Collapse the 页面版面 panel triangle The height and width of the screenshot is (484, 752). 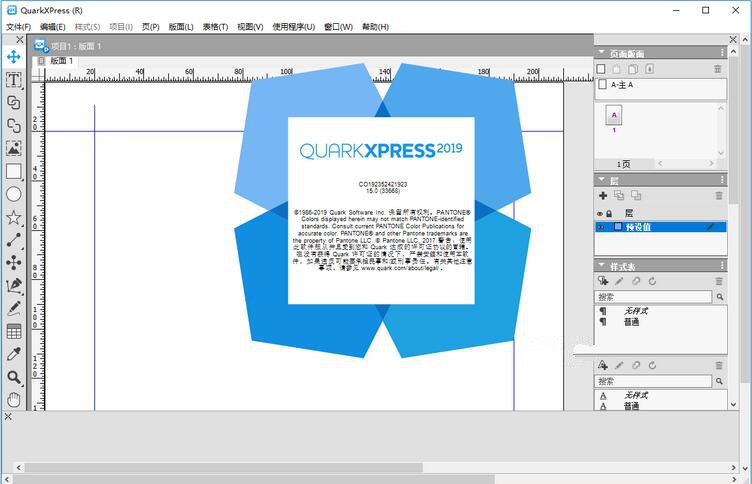tap(601, 53)
